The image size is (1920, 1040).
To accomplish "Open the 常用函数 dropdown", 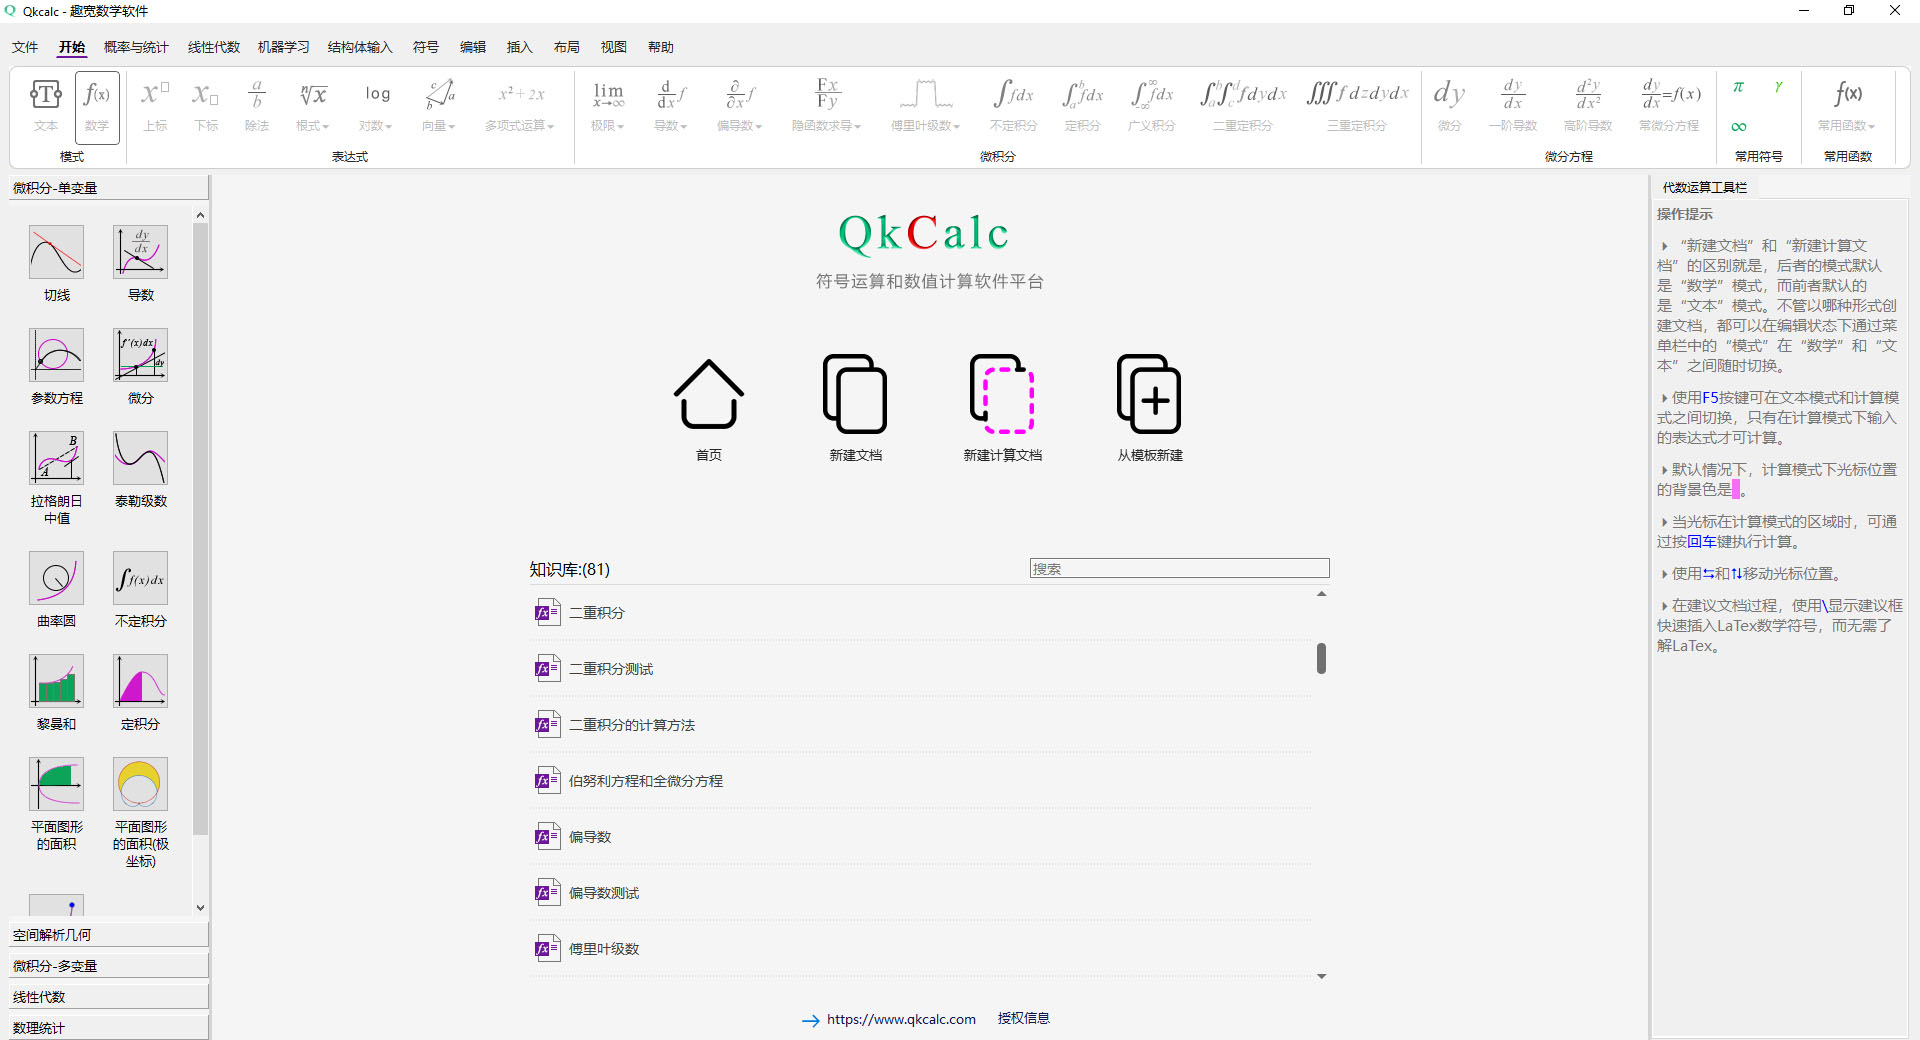I will coord(1846,107).
